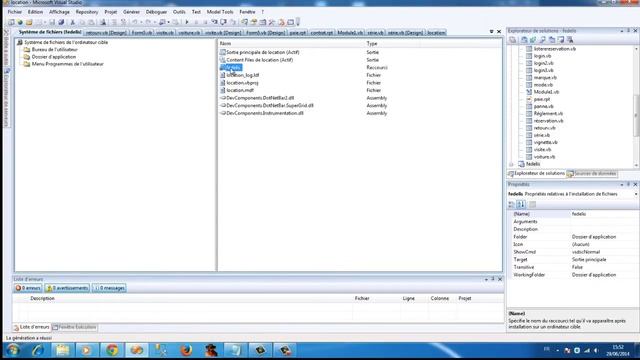
Task: Open the Properties object selector dropdown
Action: click(636, 194)
